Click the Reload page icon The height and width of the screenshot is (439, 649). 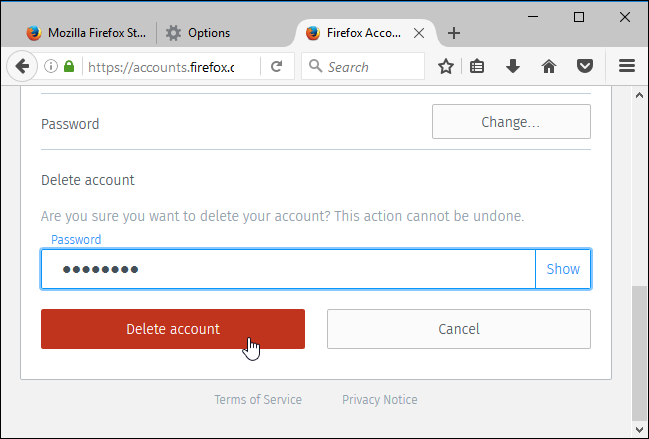[x=276, y=67]
